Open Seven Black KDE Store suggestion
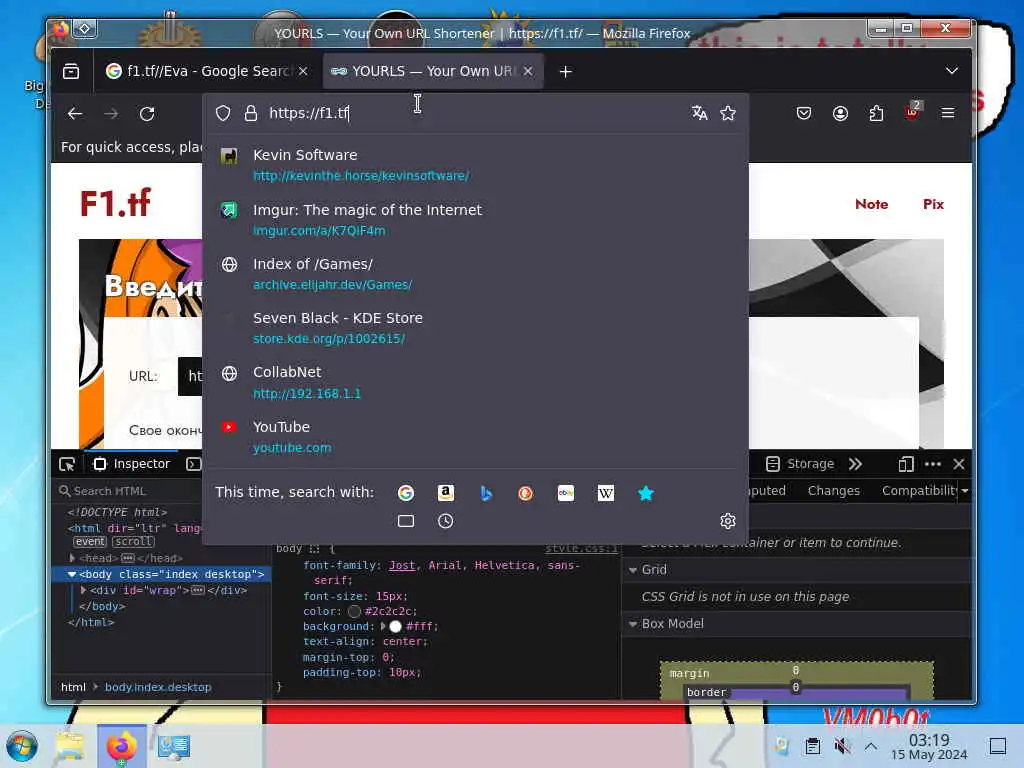1024x768 pixels. 475,328
